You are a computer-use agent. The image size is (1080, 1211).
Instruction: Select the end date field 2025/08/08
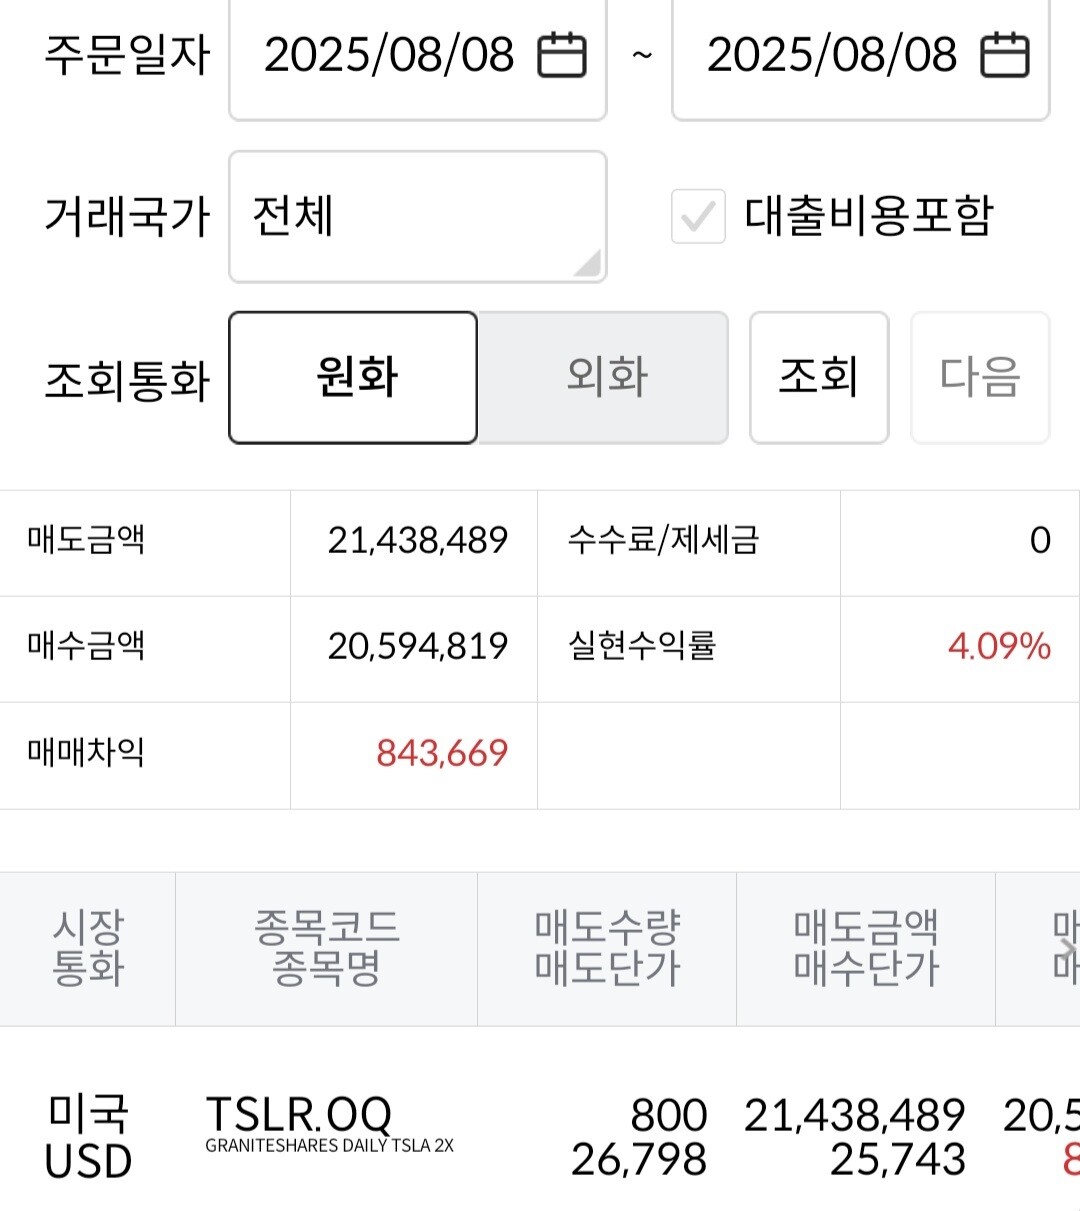[x=861, y=55]
